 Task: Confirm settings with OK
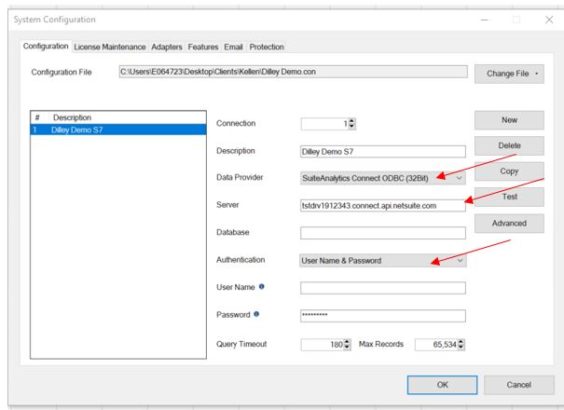(442, 385)
